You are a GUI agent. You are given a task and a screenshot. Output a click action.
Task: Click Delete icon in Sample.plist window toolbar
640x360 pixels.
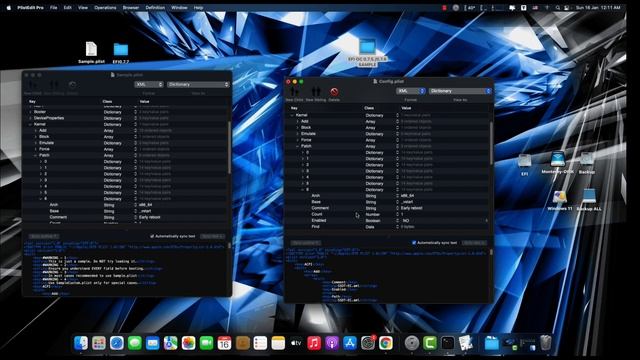(72, 85)
